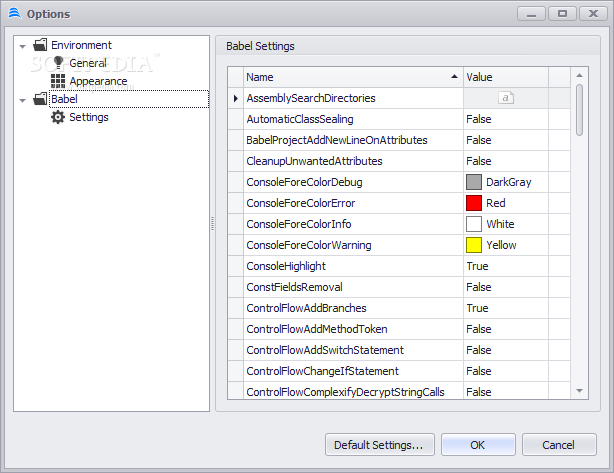614x473 pixels.
Task: Click the scrollbar down arrow in settings grid
Action: (x=580, y=391)
